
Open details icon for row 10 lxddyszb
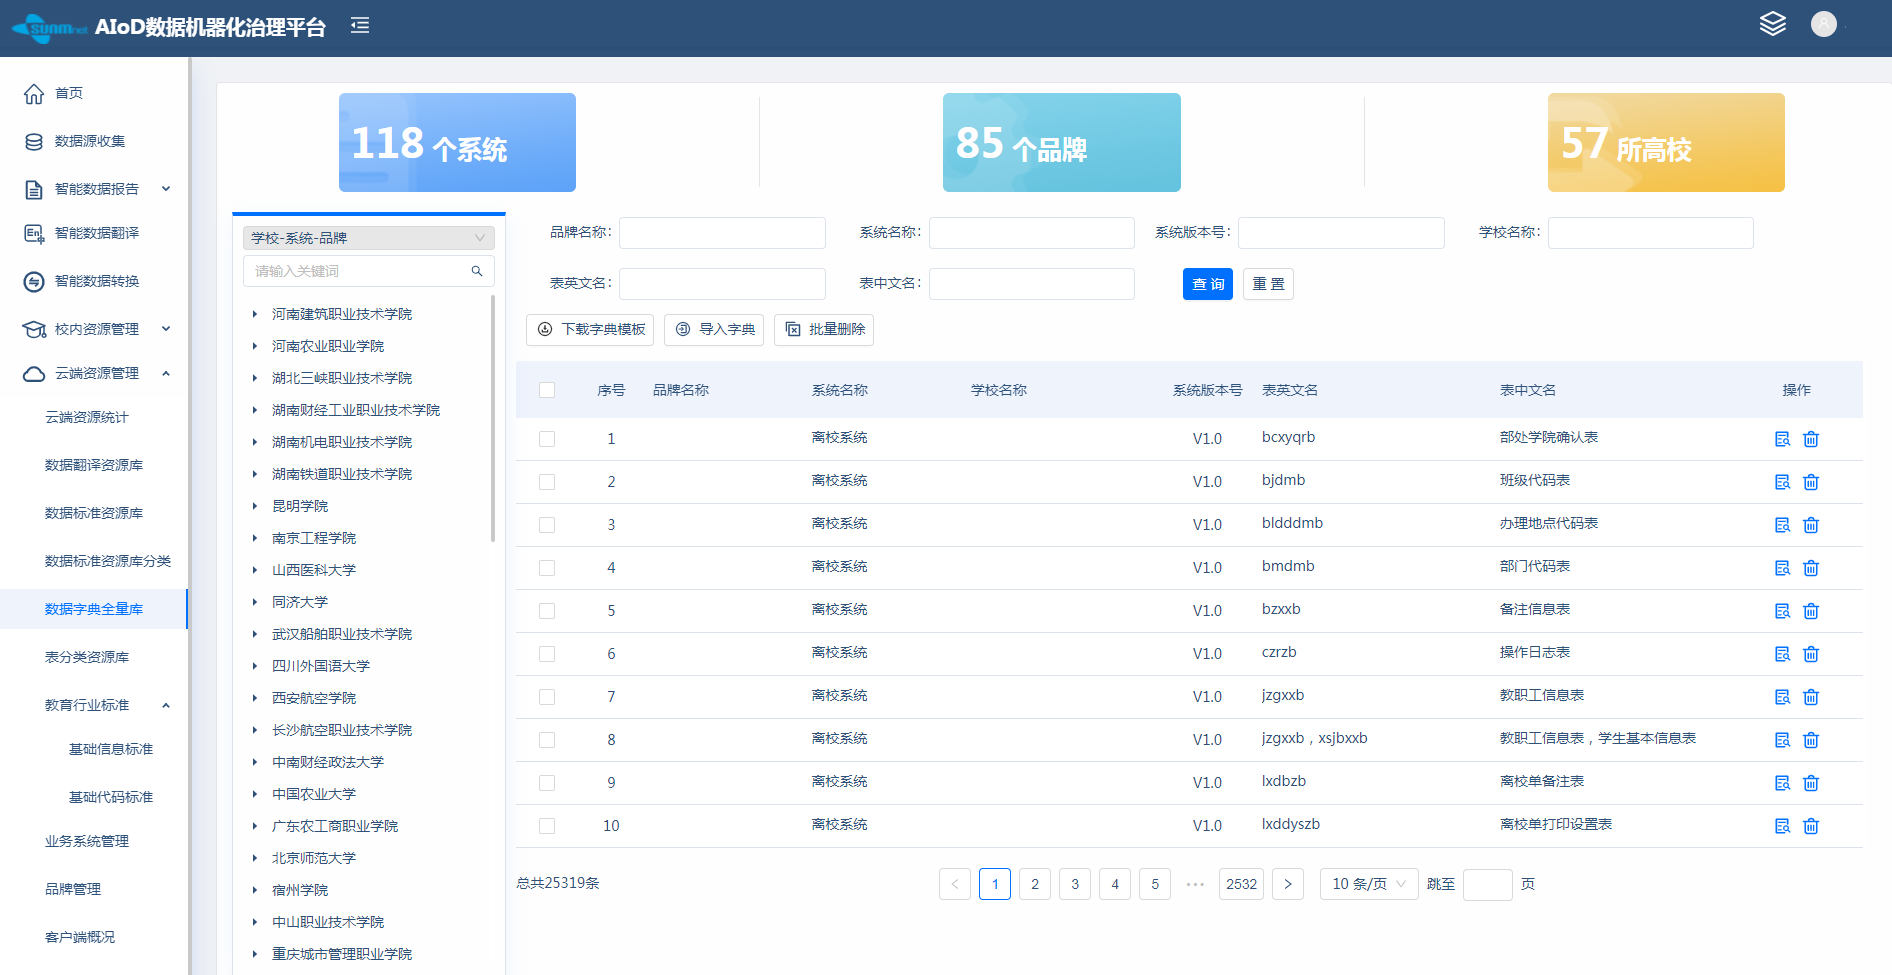pos(1782,826)
